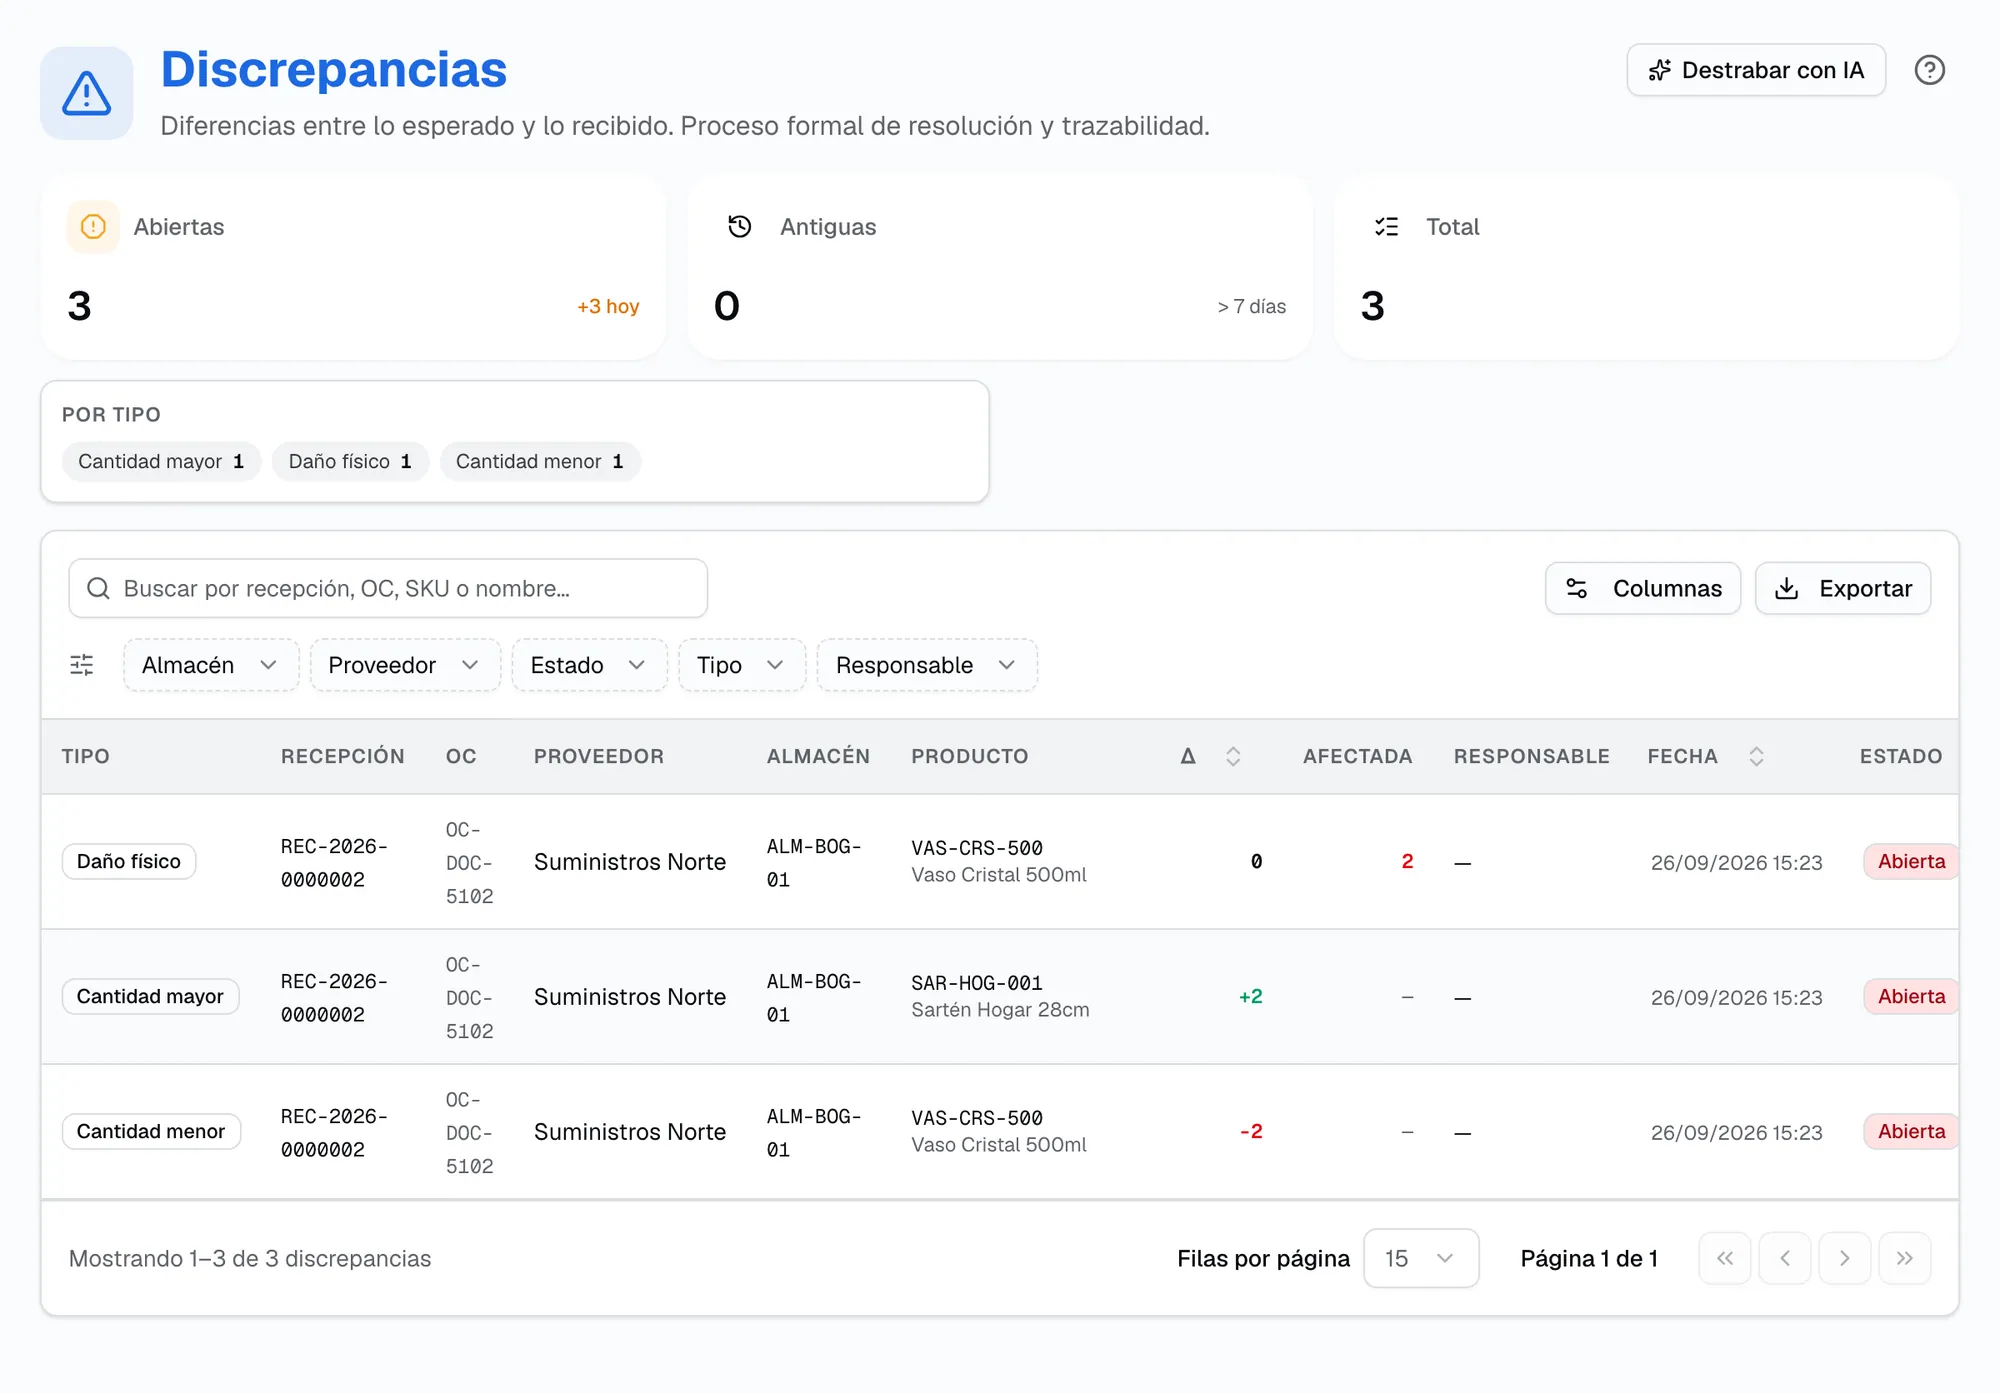Click the Abiertas summary card
The image size is (2000, 1393).
click(x=353, y=267)
